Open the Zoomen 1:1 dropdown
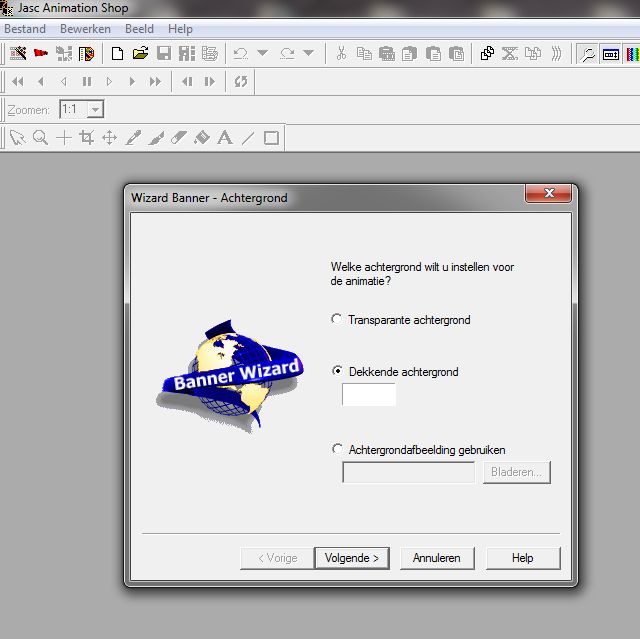The width and height of the screenshot is (640, 639). [96, 110]
